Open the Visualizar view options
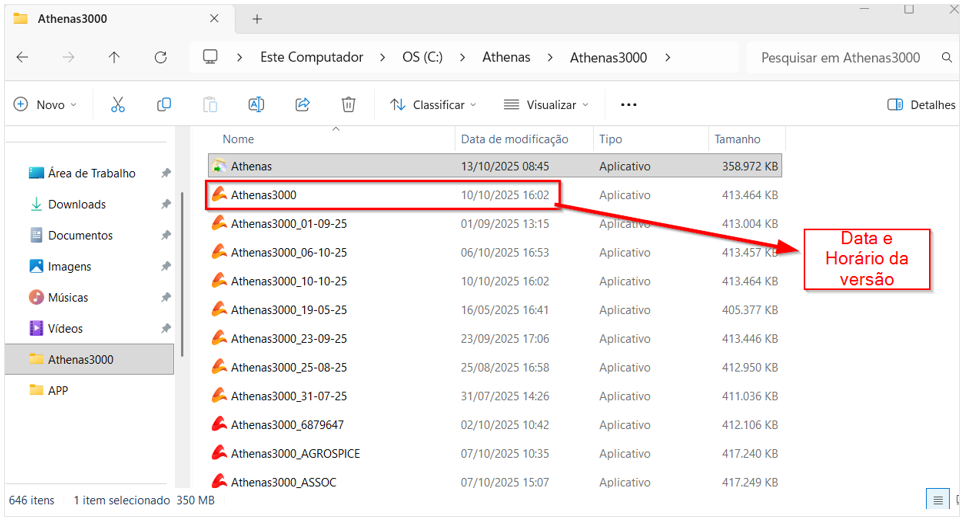The image size is (966, 522). [546, 104]
